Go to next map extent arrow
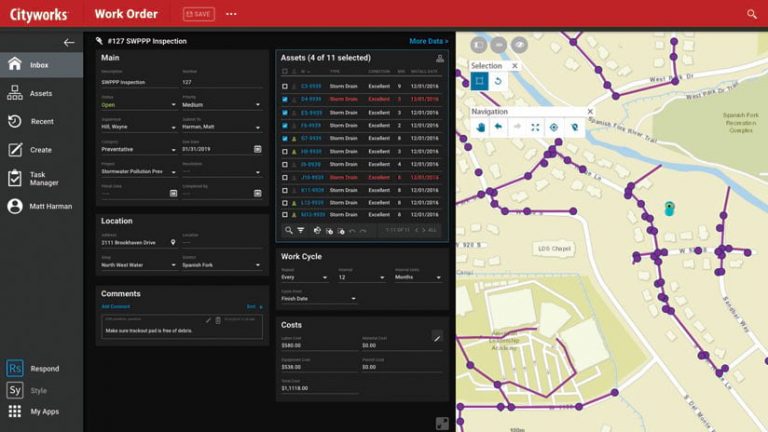 click(x=517, y=127)
